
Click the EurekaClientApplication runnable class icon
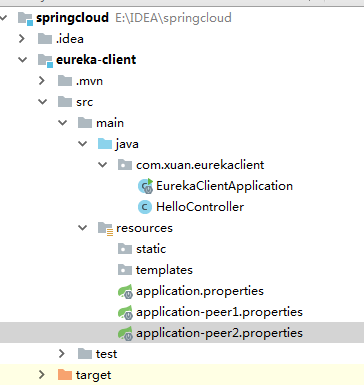point(145,186)
